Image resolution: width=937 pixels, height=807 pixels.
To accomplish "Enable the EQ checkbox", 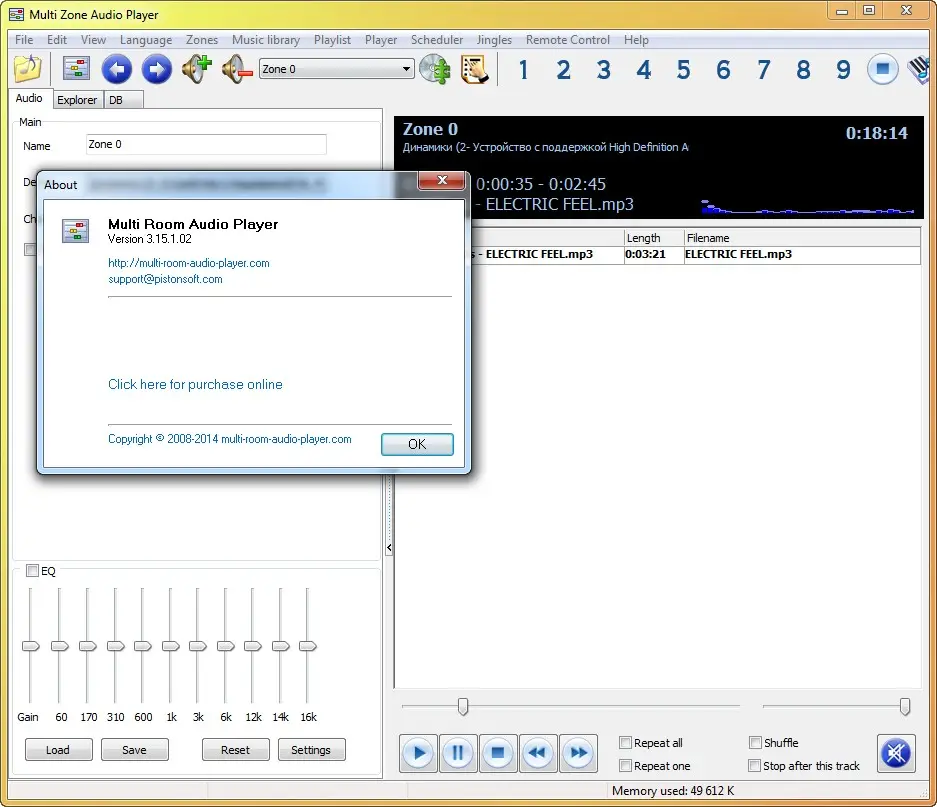I will 32,570.
